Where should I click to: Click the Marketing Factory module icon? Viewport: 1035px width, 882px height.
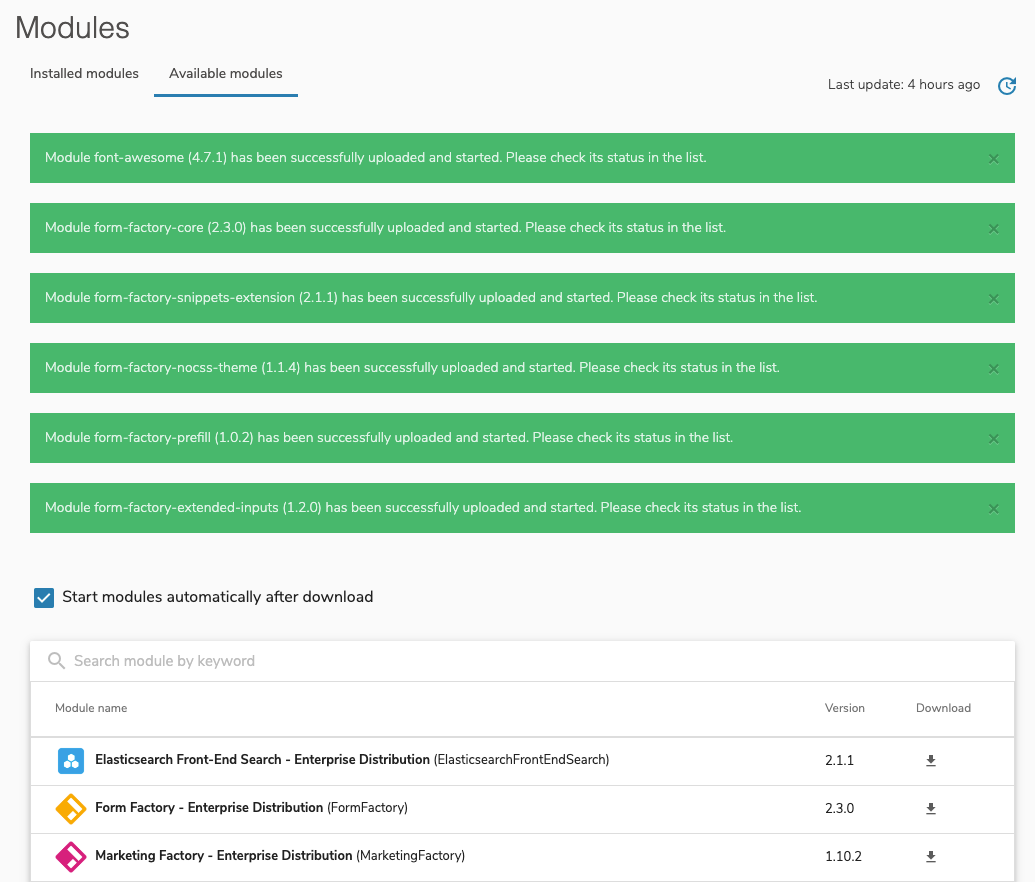70,856
